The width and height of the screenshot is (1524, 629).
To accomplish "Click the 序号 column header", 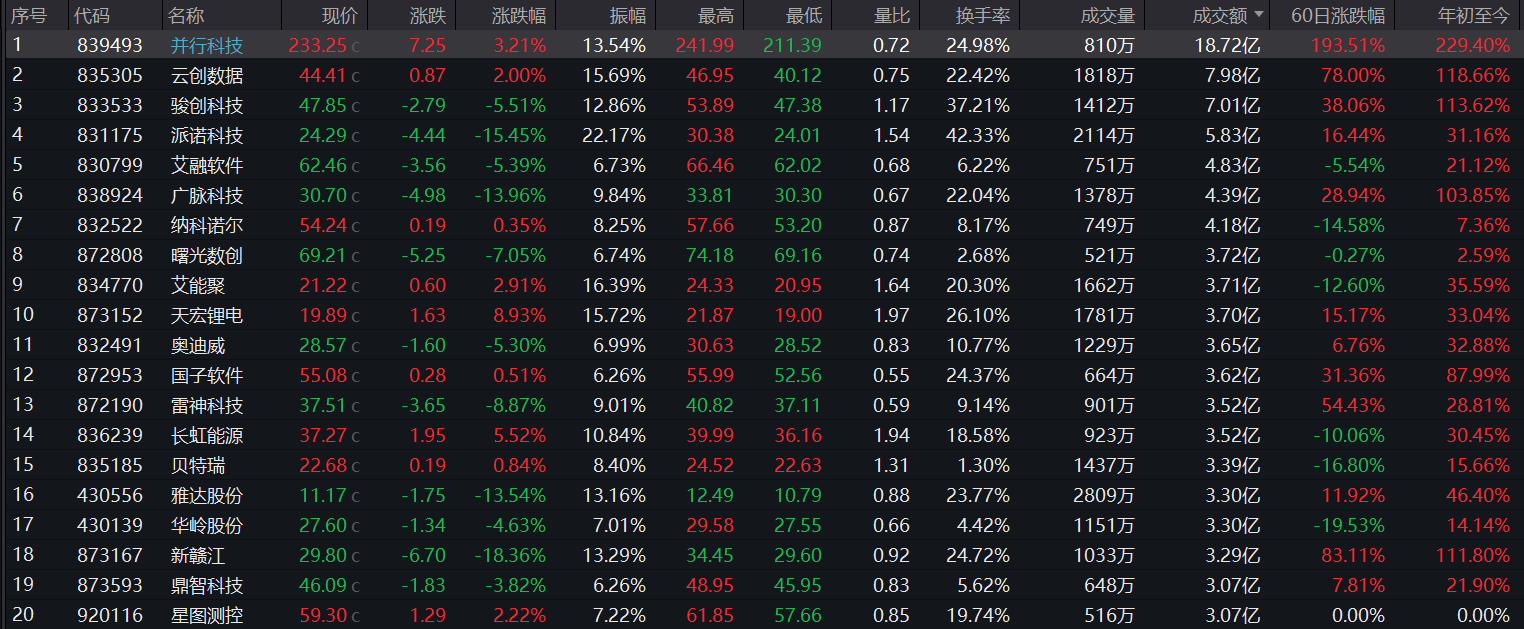I will click(29, 15).
